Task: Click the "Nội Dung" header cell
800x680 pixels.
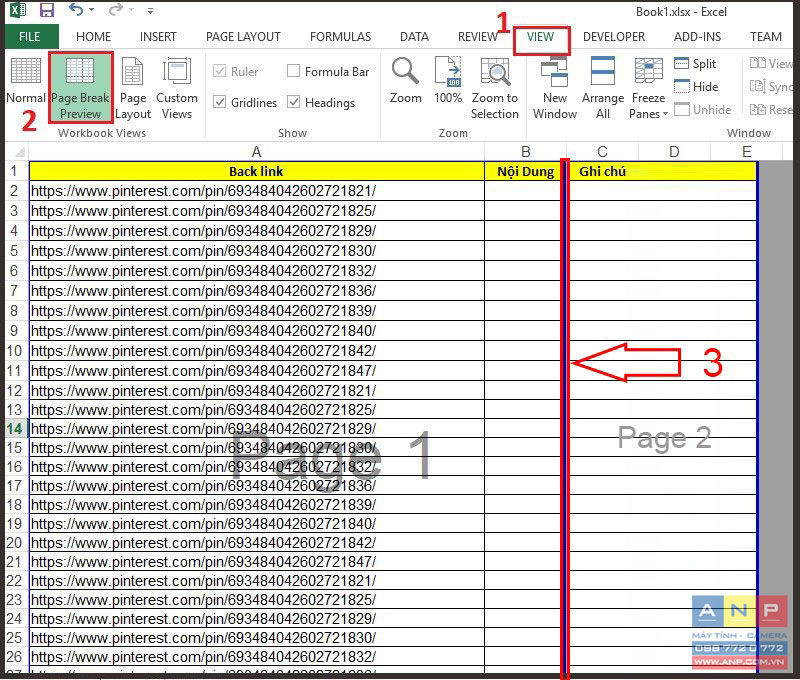Action: point(525,171)
